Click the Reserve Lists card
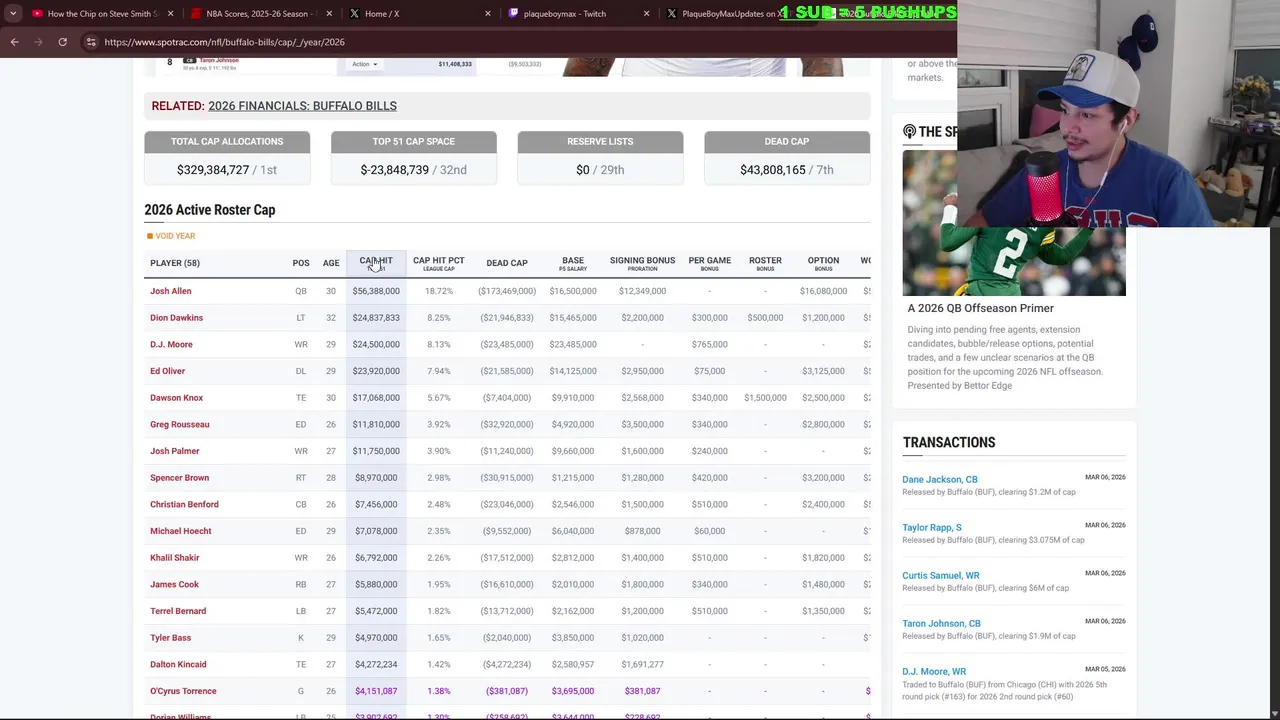Screen dimensions: 1280x720 (x=600, y=158)
